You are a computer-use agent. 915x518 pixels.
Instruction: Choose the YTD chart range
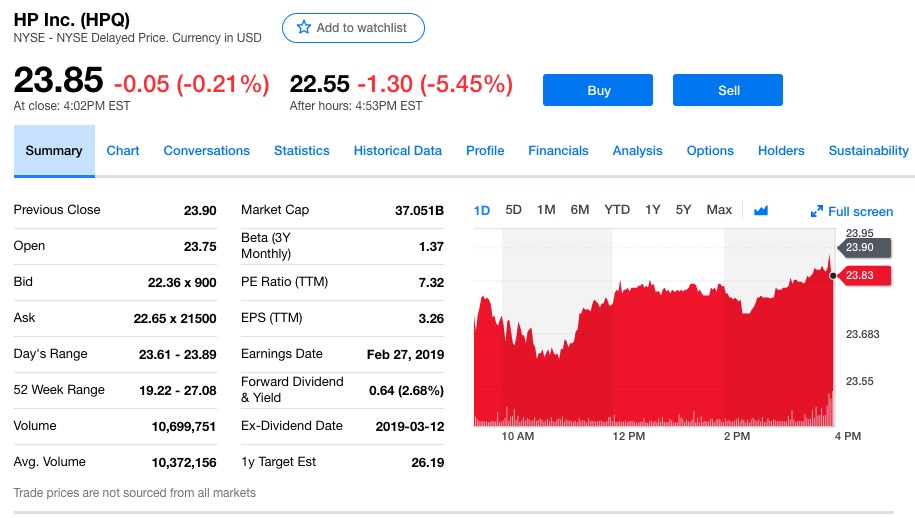[617, 210]
